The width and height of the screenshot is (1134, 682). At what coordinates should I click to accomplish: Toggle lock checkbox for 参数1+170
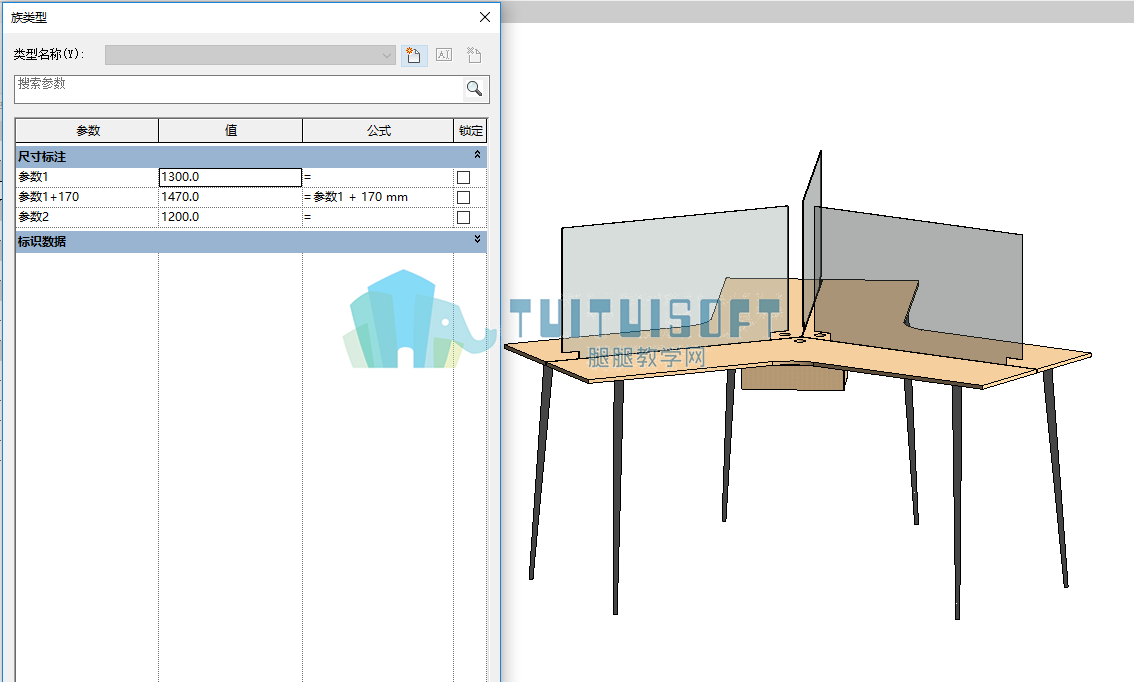464,197
